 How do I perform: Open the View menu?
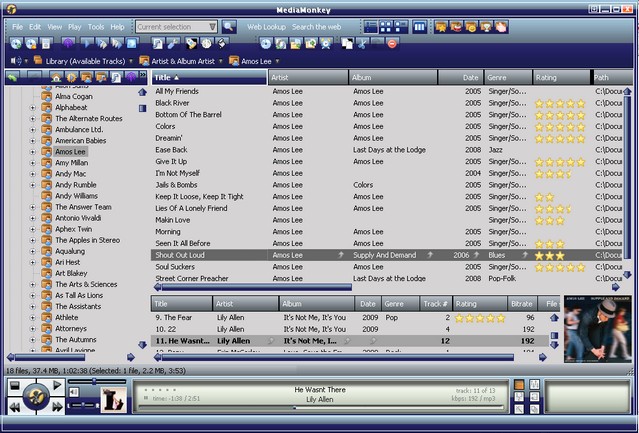click(x=54, y=27)
